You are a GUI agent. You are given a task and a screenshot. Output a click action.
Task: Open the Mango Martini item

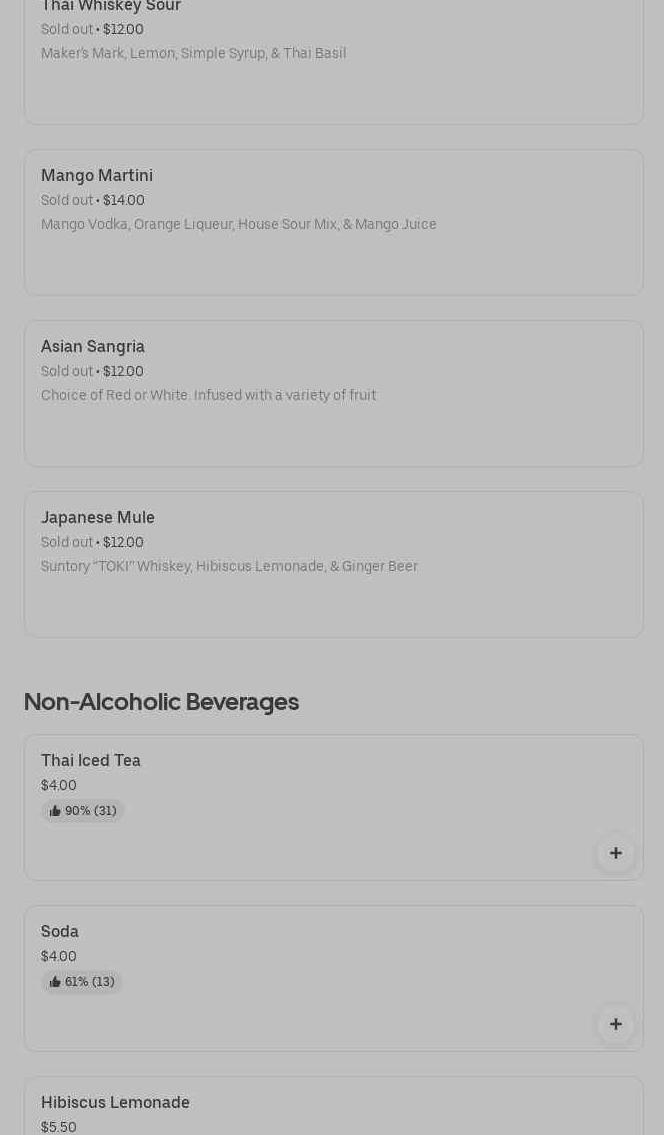pos(97,176)
